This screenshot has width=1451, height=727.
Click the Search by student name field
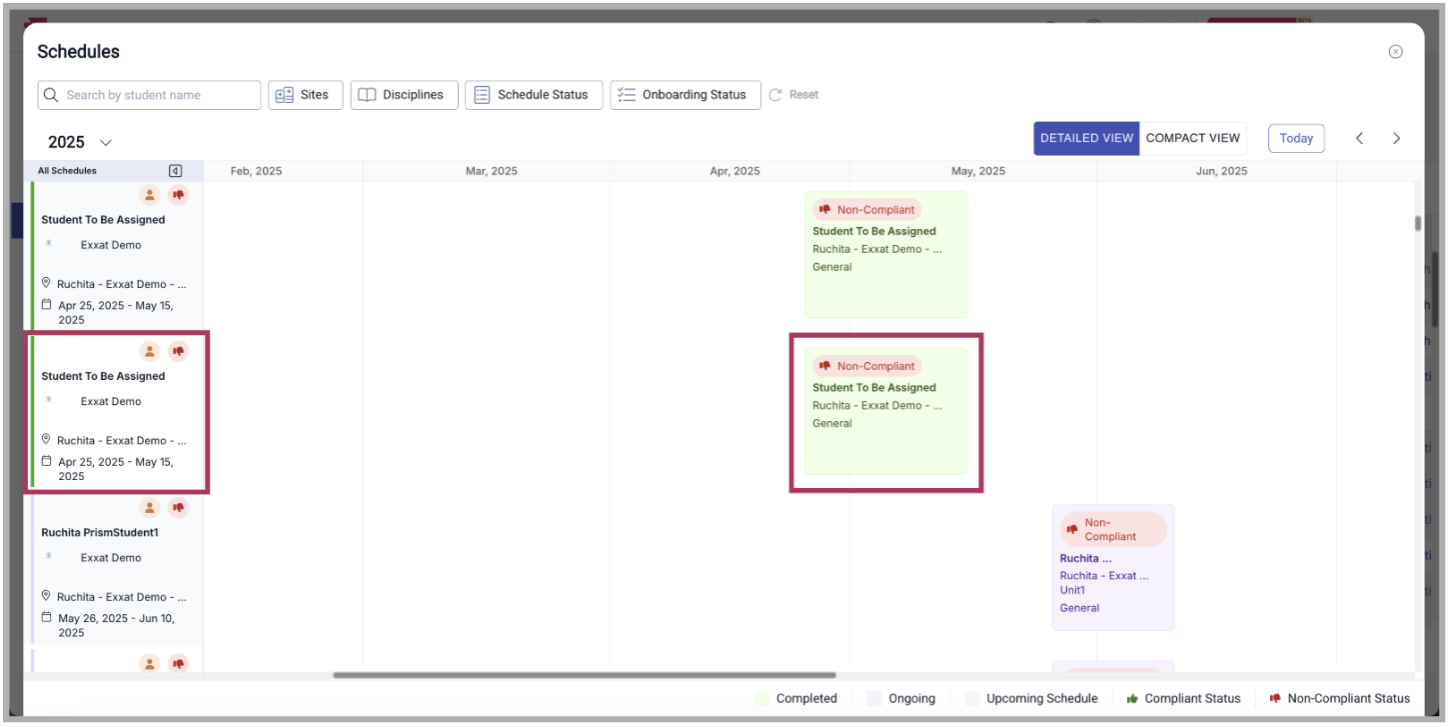pyautogui.click(x=150, y=95)
